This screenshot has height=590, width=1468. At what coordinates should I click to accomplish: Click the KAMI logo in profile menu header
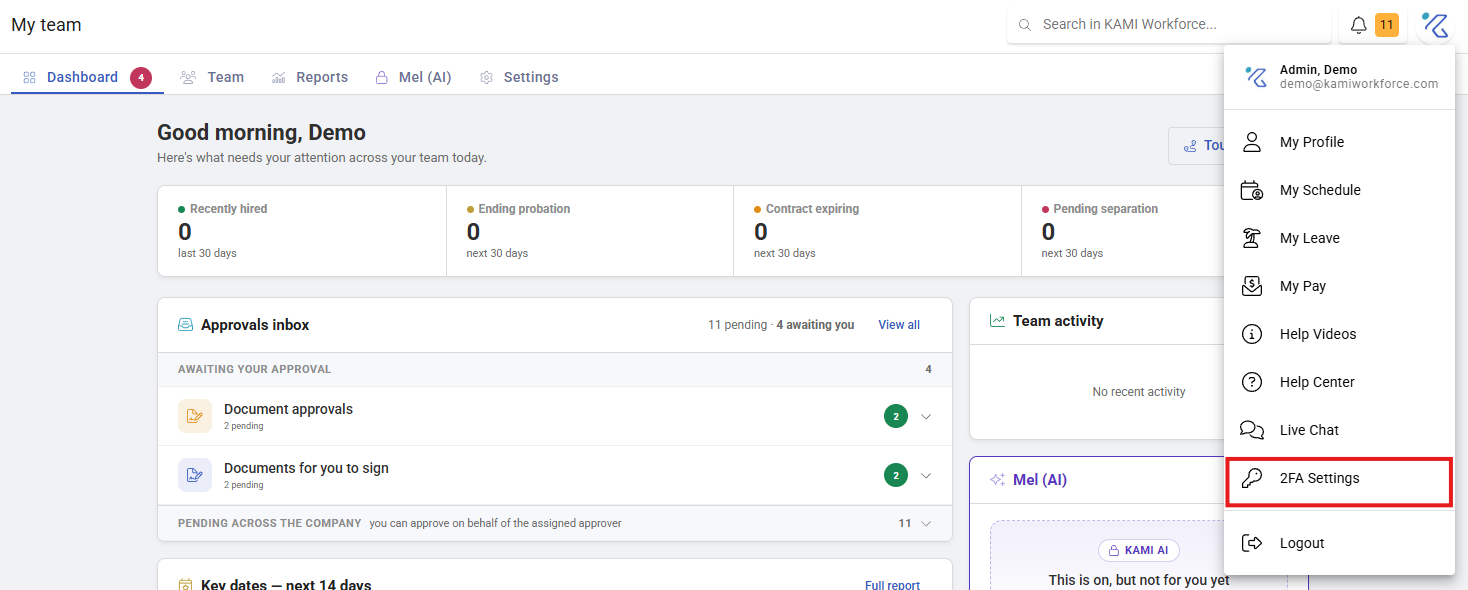click(1255, 77)
